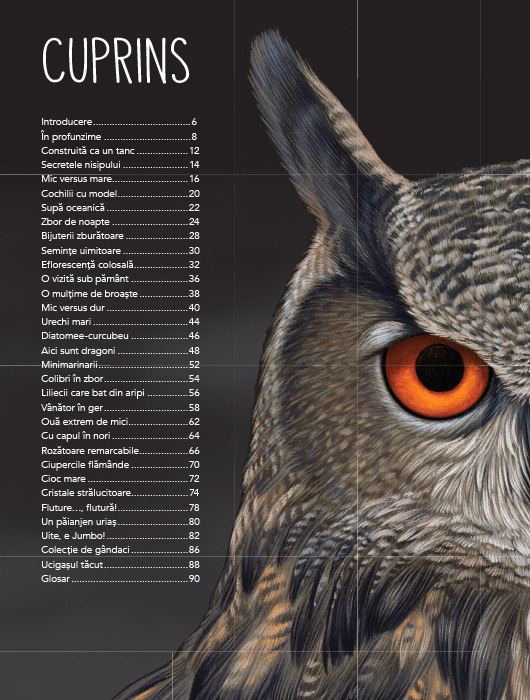Viewport: 530px width, 700px height.
Task: Click O mulțime de broaște entry
Action: (x=120, y=294)
